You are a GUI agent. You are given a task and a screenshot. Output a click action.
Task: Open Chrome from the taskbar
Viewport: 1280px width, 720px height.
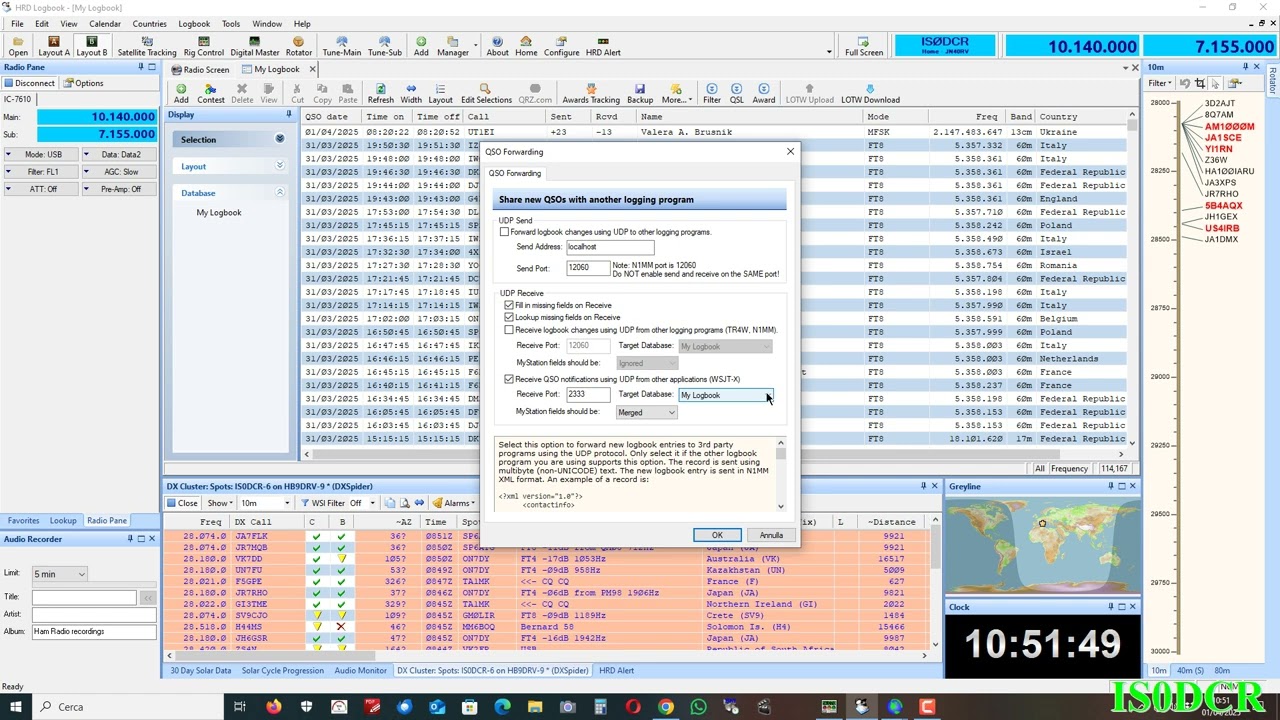pyautogui.click(x=666, y=707)
